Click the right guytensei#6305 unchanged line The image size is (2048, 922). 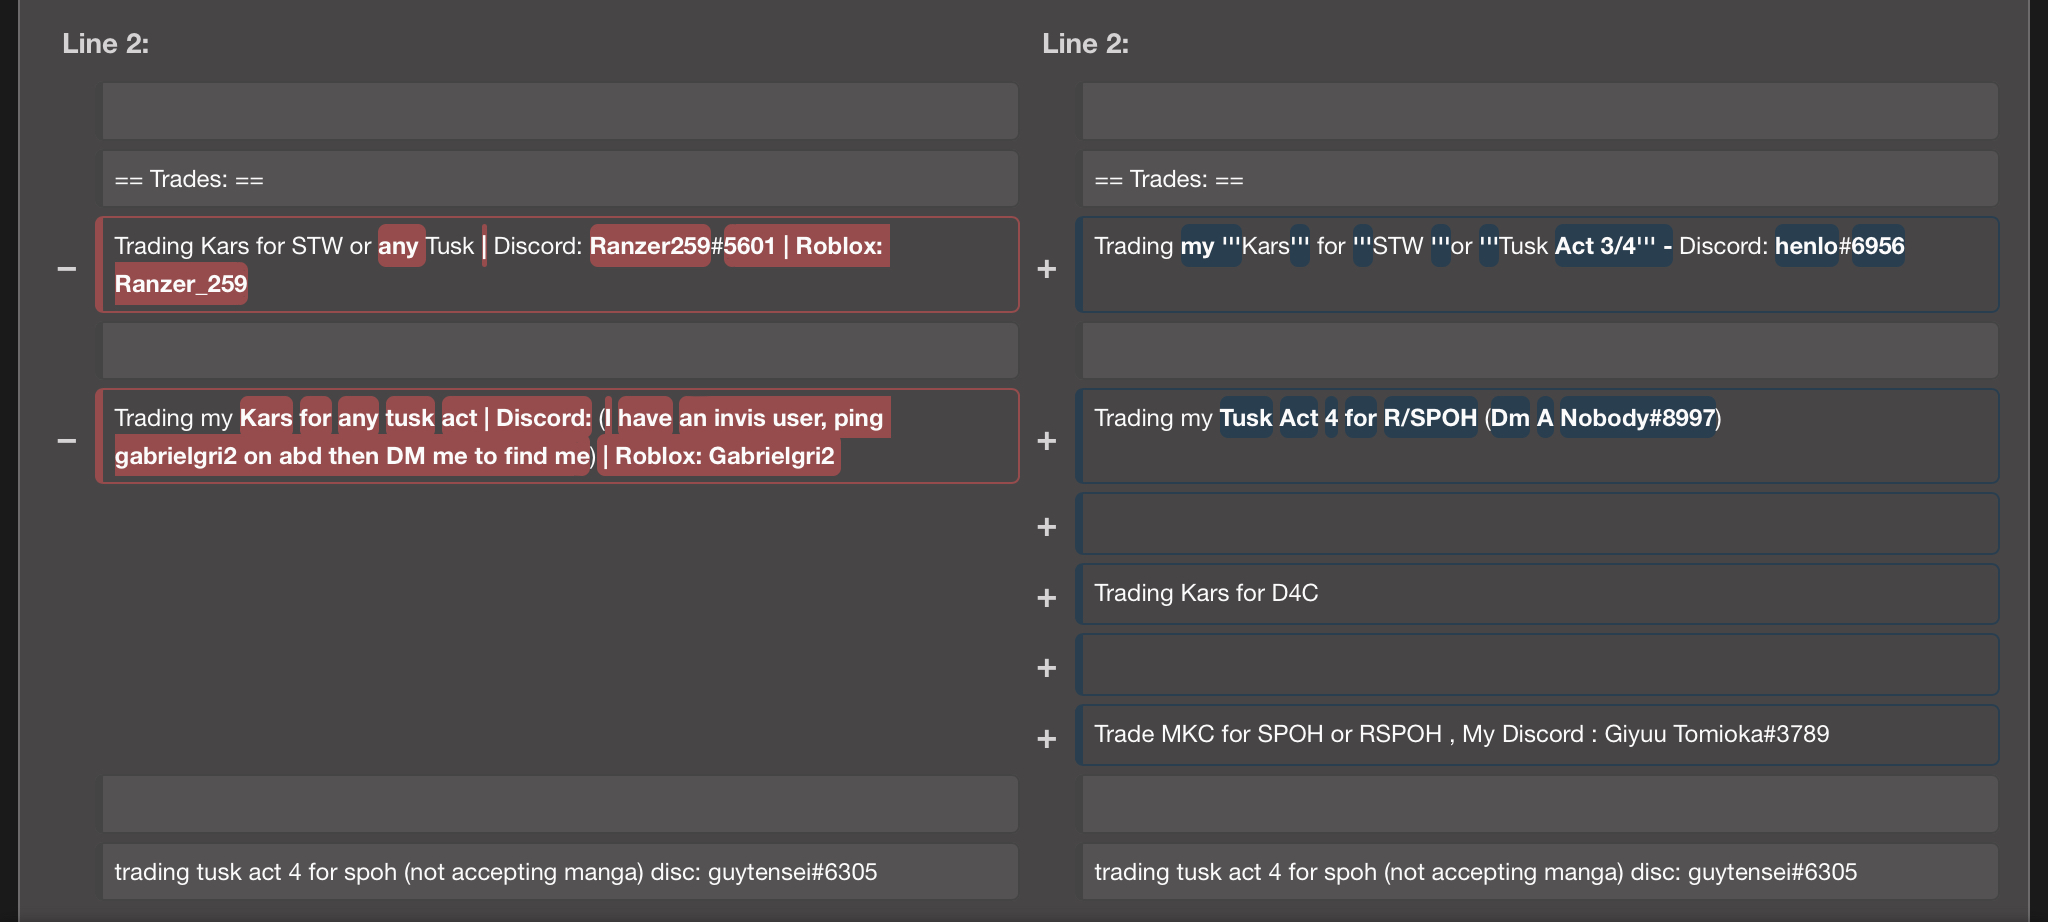pyautogui.click(x=1540, y=872)
